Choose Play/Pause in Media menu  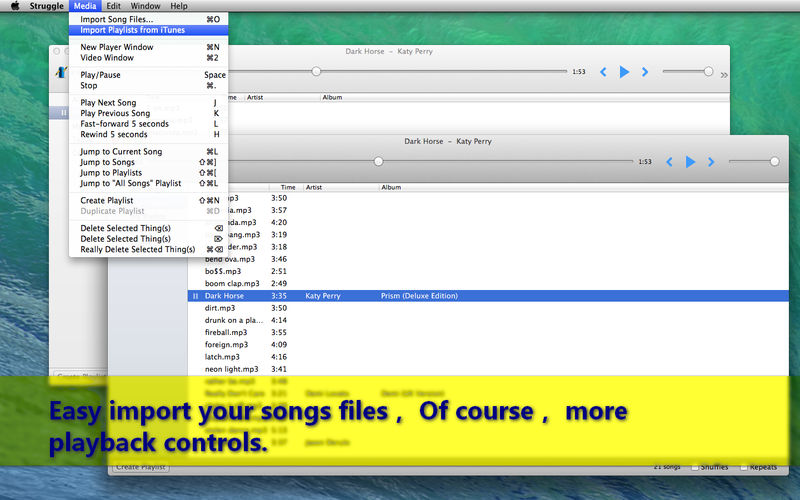(148, 75)
